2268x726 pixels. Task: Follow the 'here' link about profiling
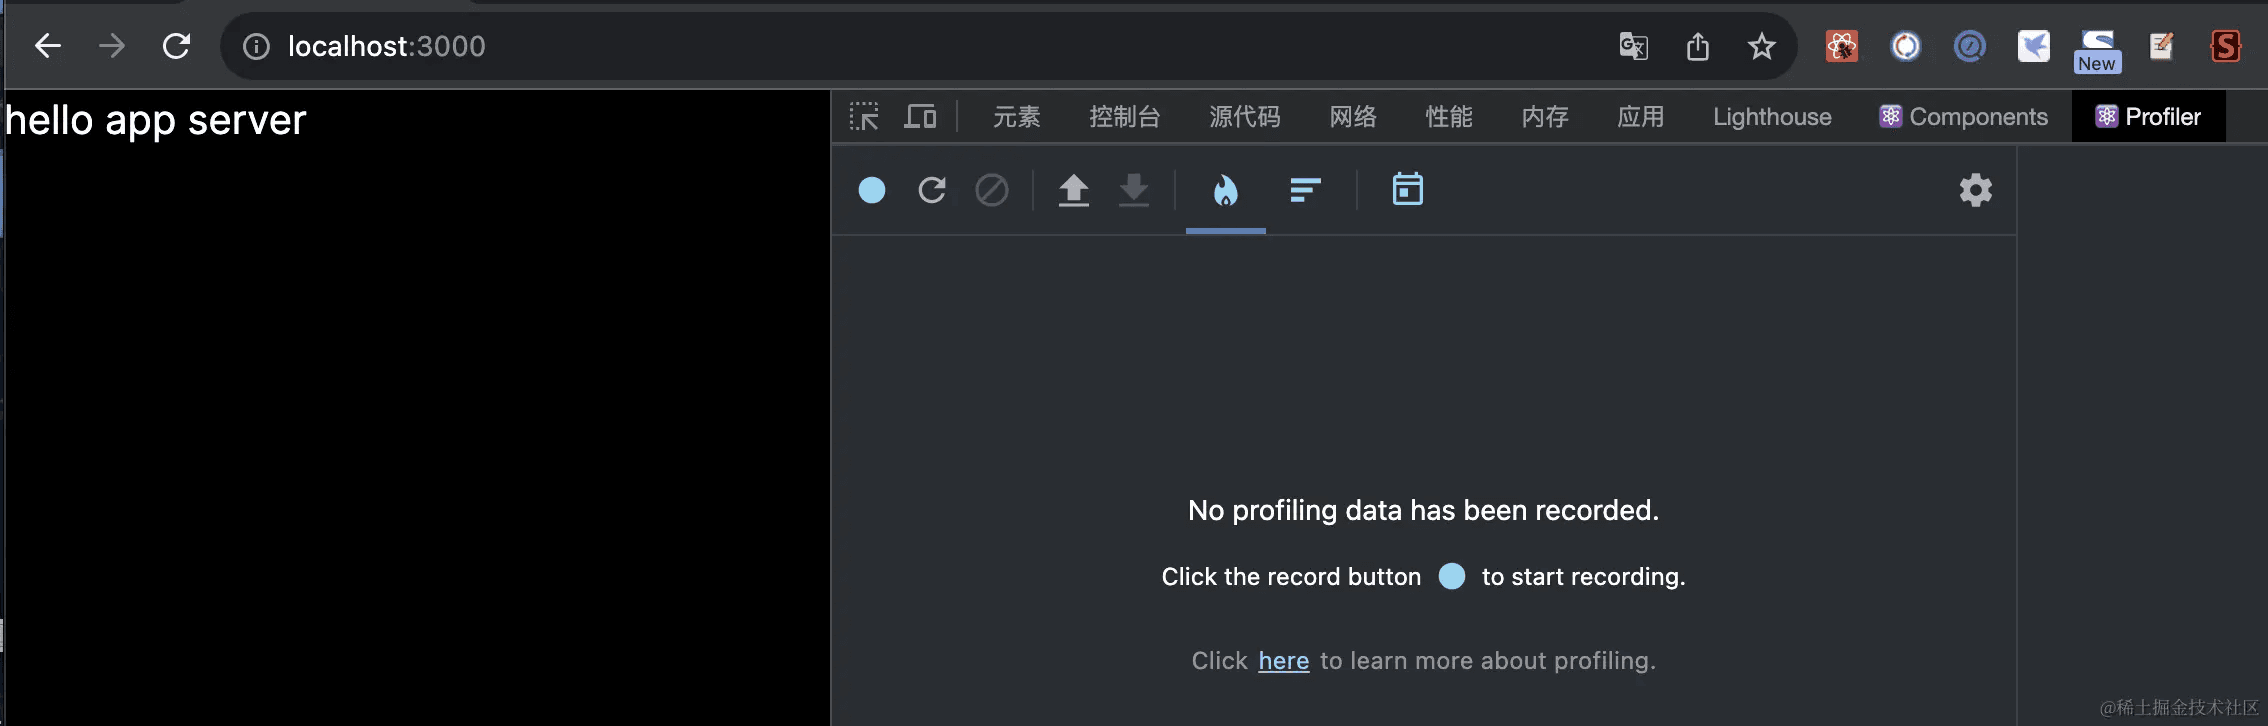1284,661
